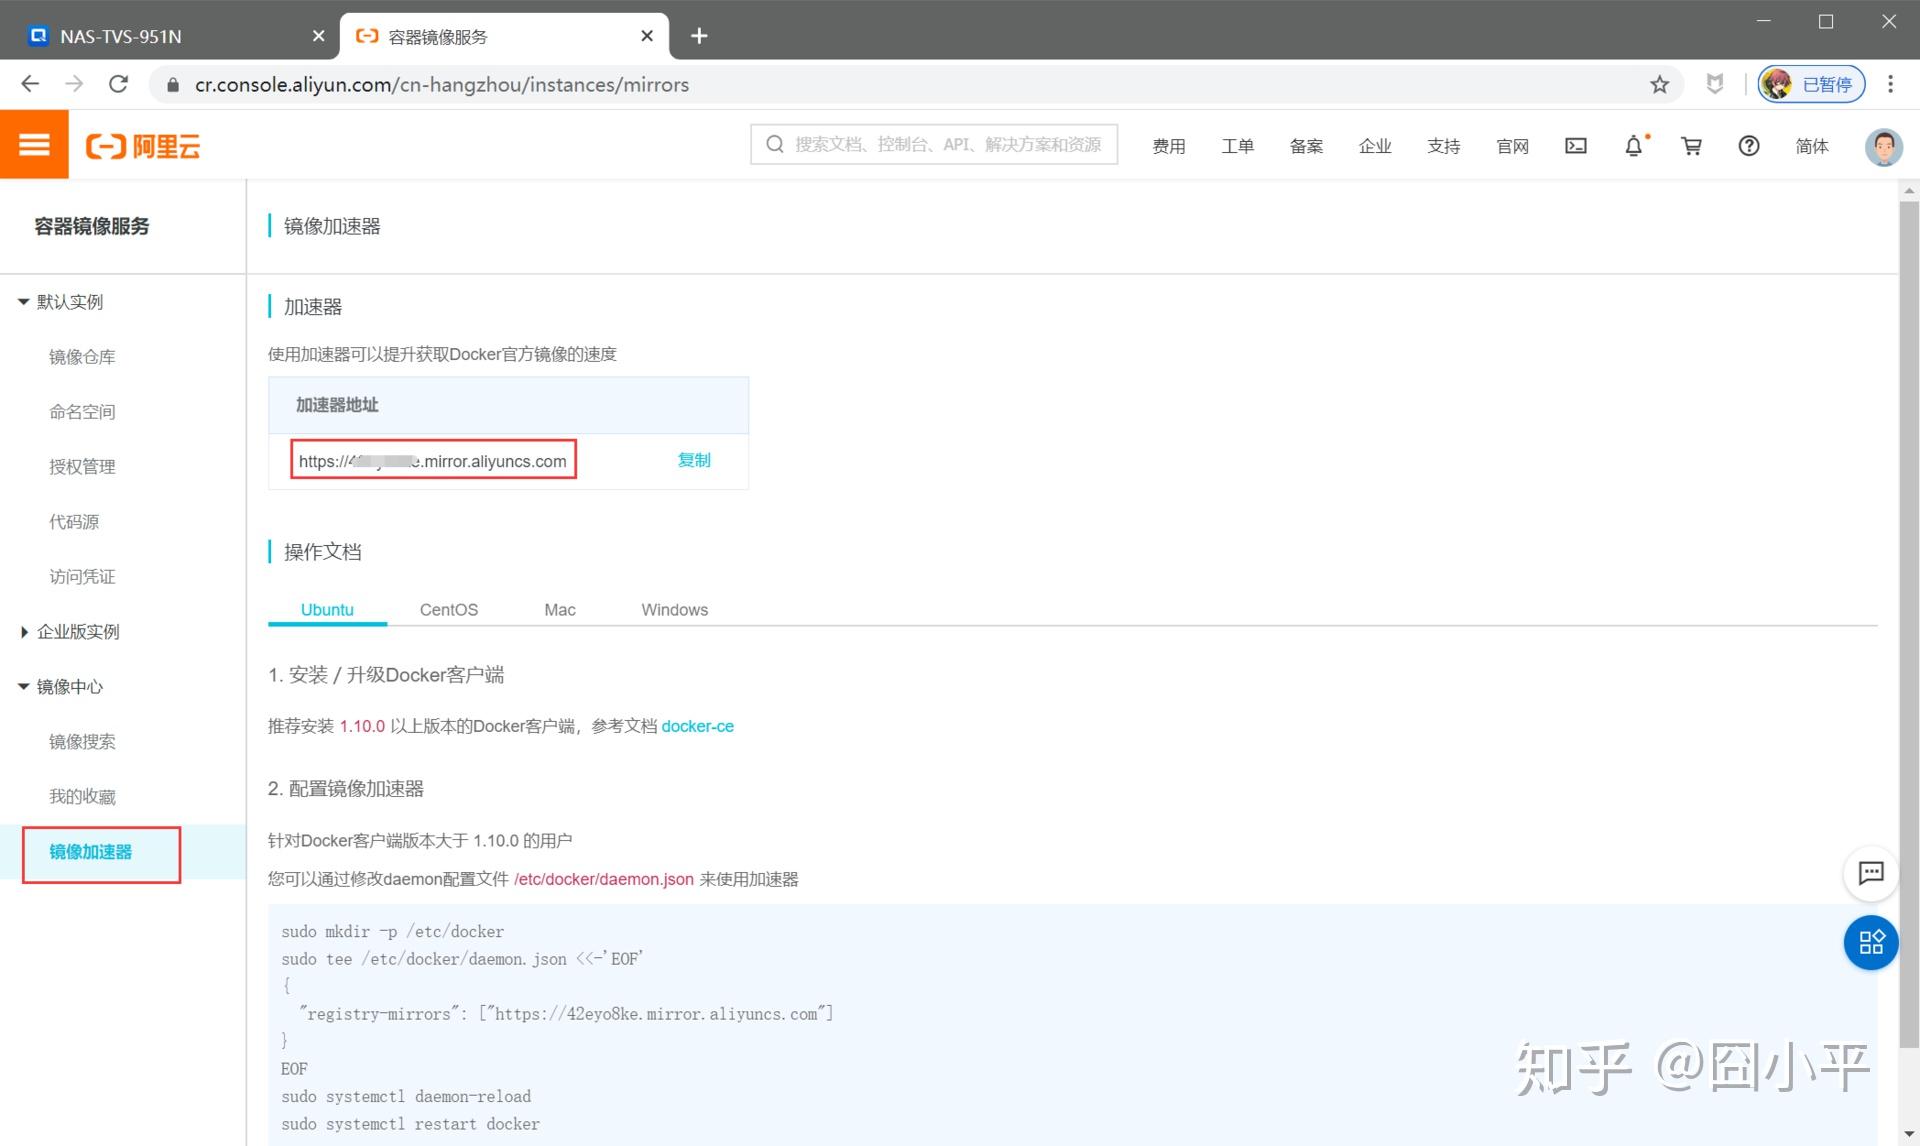The height and width of the screenshot is (1146, 1920).
Task: Open 镜像仓库 in the sidebar
Action: (82, 357)
